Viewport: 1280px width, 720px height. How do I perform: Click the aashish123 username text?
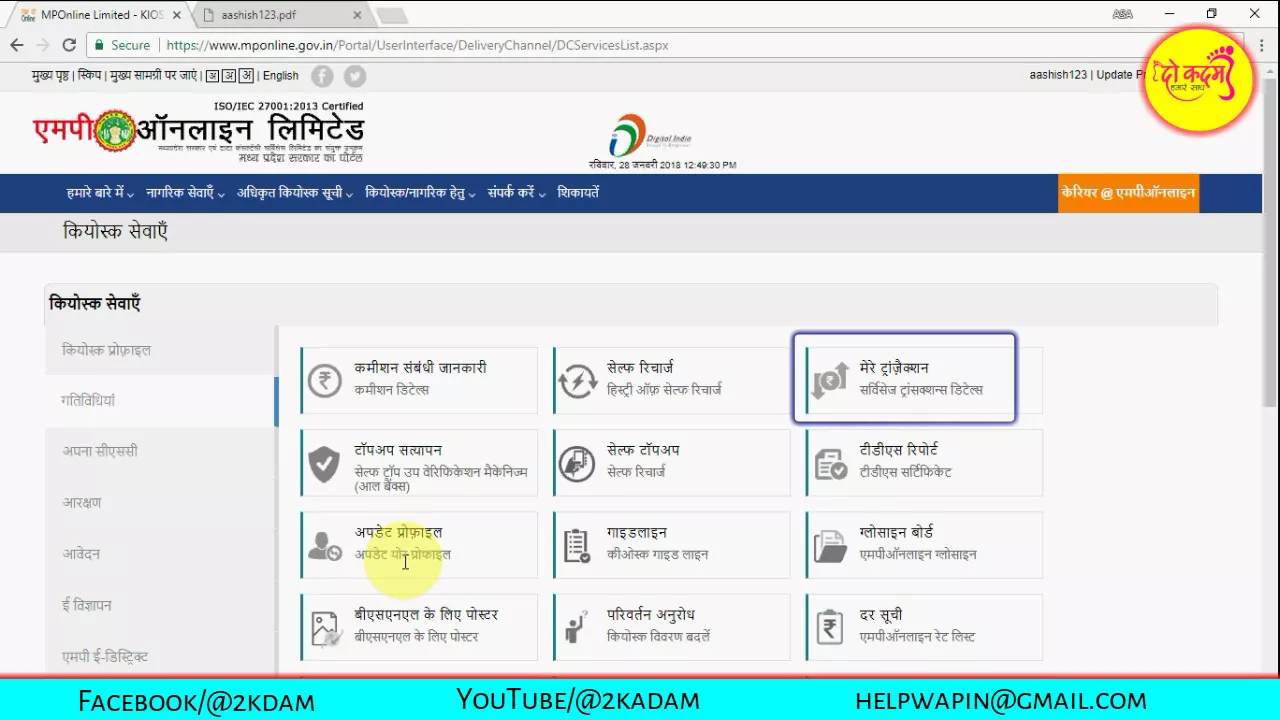coord(1058,75)
